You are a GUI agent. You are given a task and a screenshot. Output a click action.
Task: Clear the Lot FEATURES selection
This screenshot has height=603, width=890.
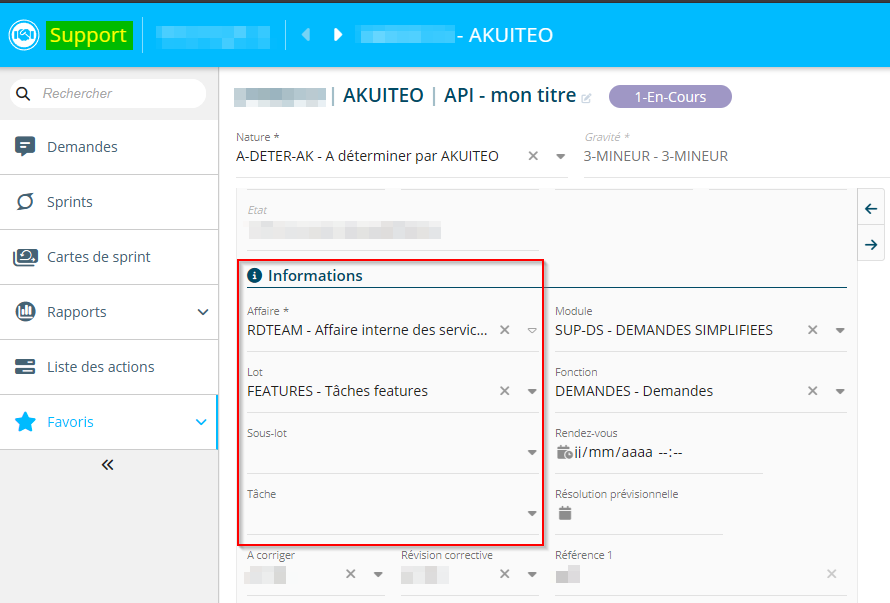point(505,391)
